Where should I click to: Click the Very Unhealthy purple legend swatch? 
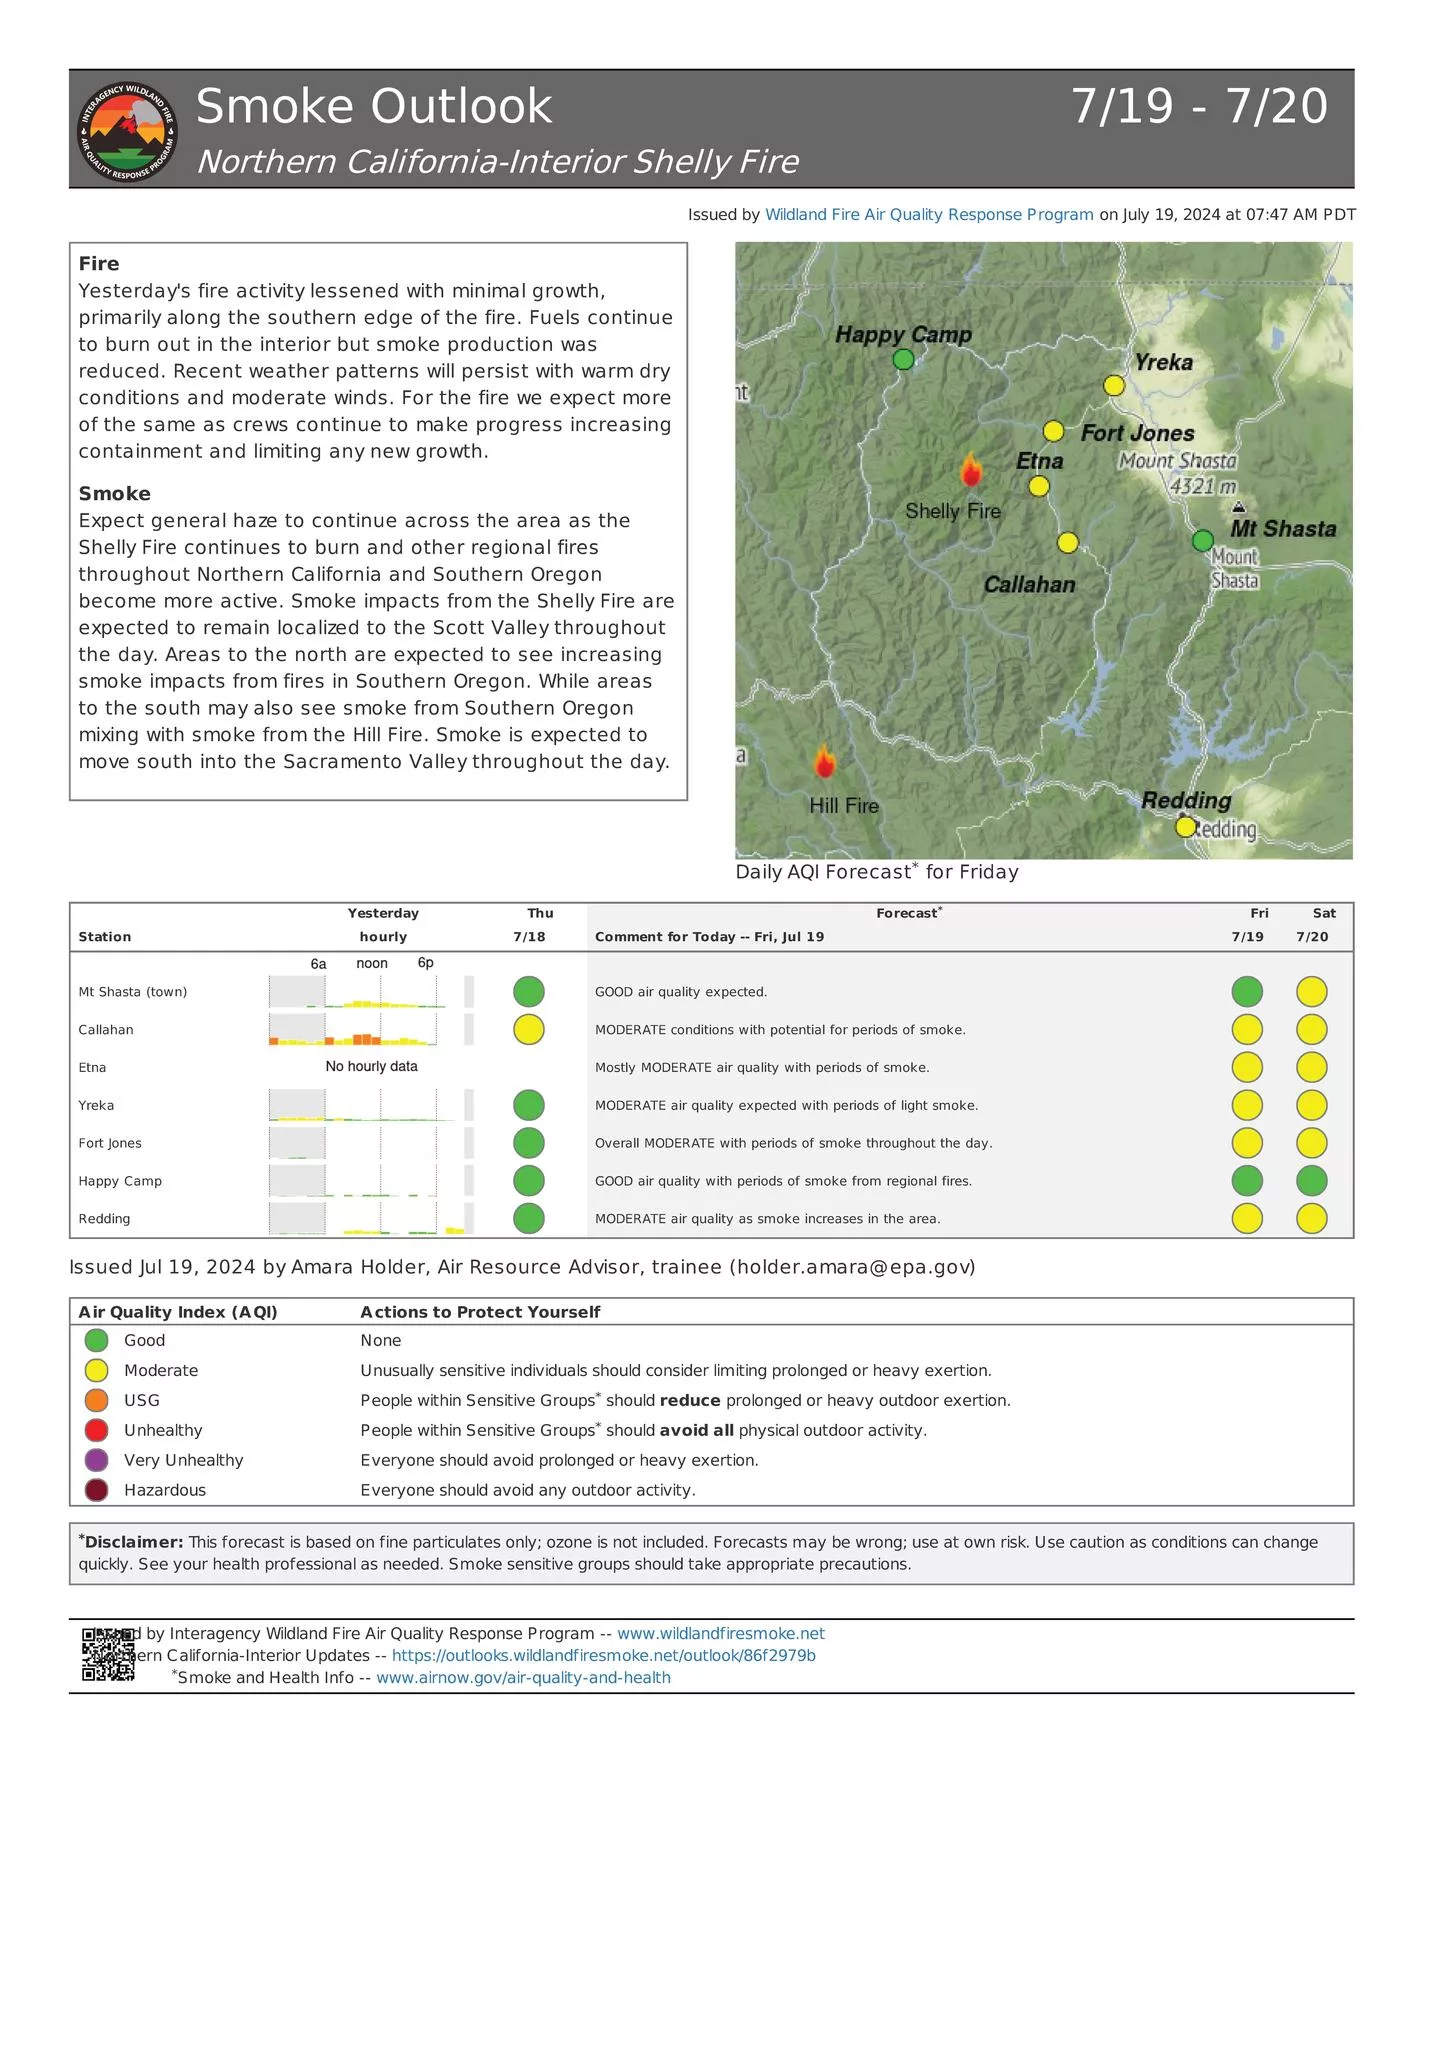tap(96, 1460)
